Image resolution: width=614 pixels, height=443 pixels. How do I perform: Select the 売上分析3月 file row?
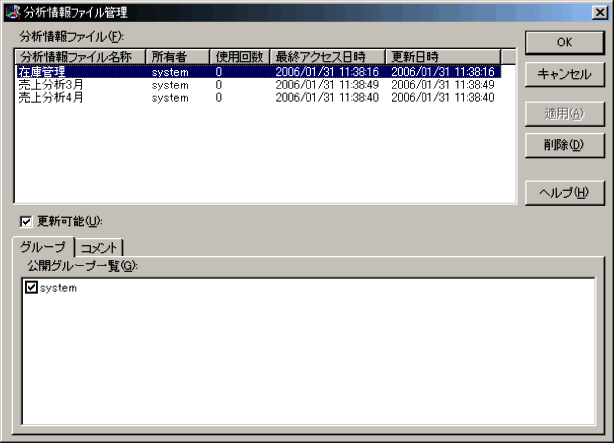258,85
